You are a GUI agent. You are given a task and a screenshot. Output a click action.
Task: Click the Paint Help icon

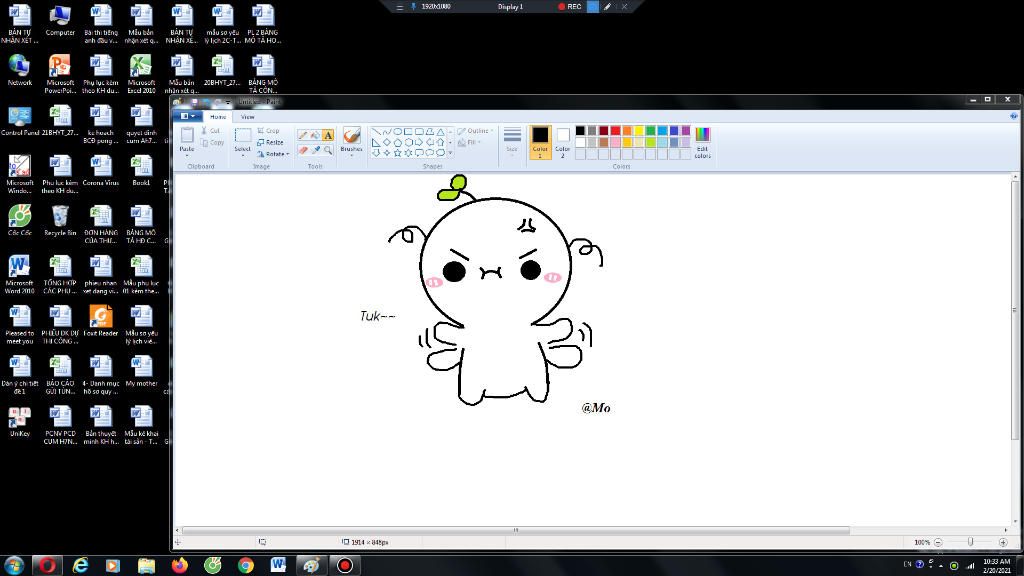coord(1014,116)
